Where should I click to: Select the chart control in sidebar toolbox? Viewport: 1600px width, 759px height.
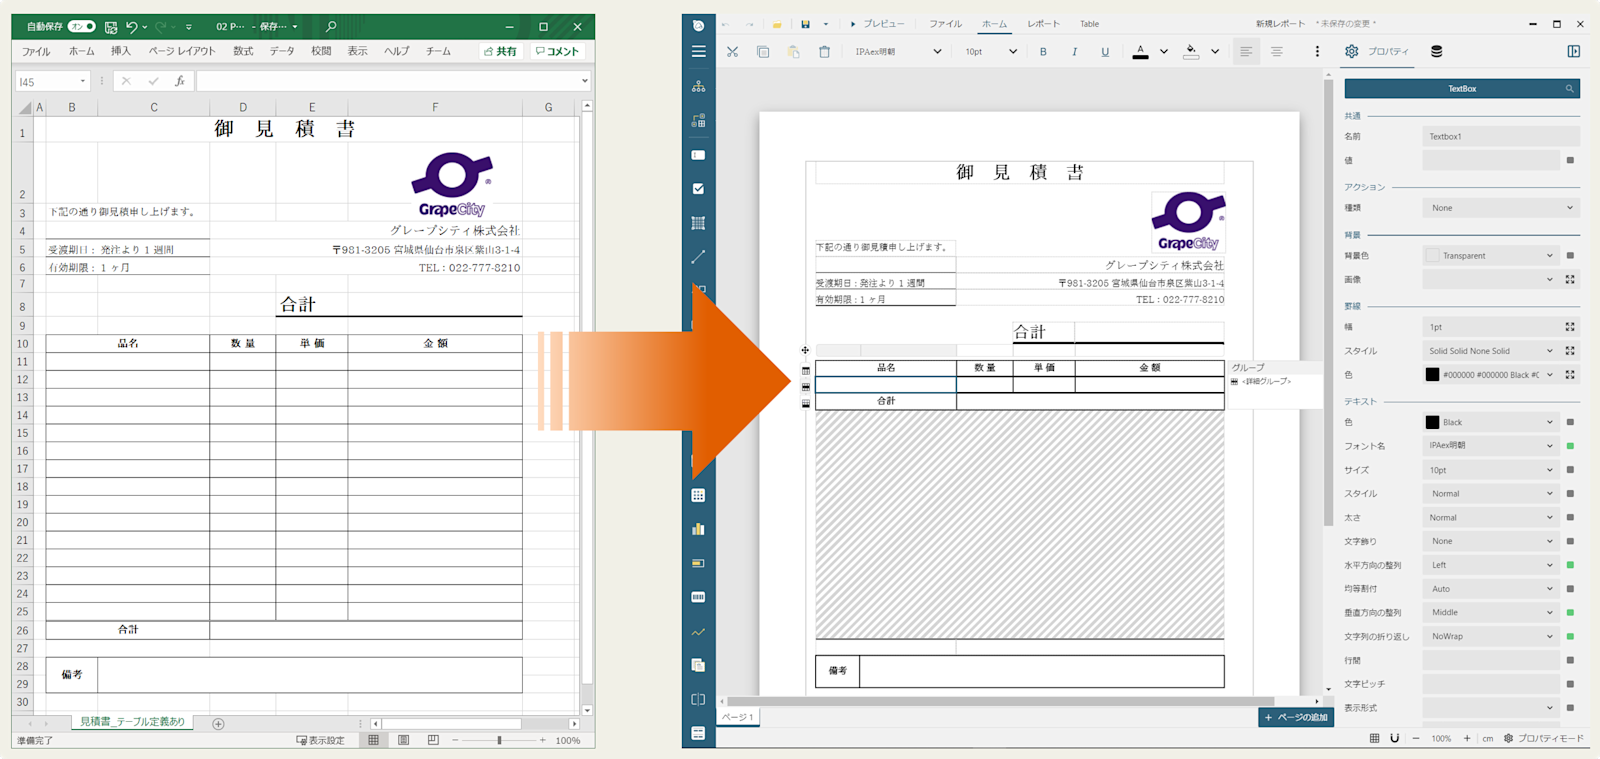tap(698, 529)
